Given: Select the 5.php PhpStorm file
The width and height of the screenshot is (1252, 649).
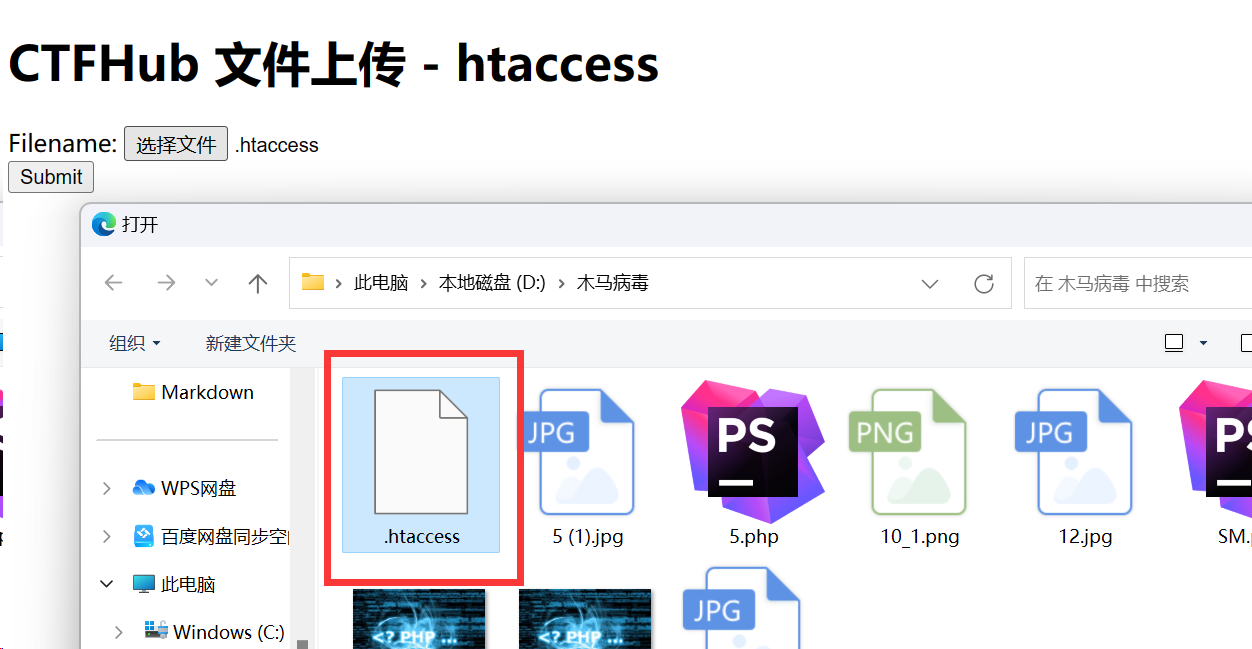Looking at the screenshot, I should (753, 465).
